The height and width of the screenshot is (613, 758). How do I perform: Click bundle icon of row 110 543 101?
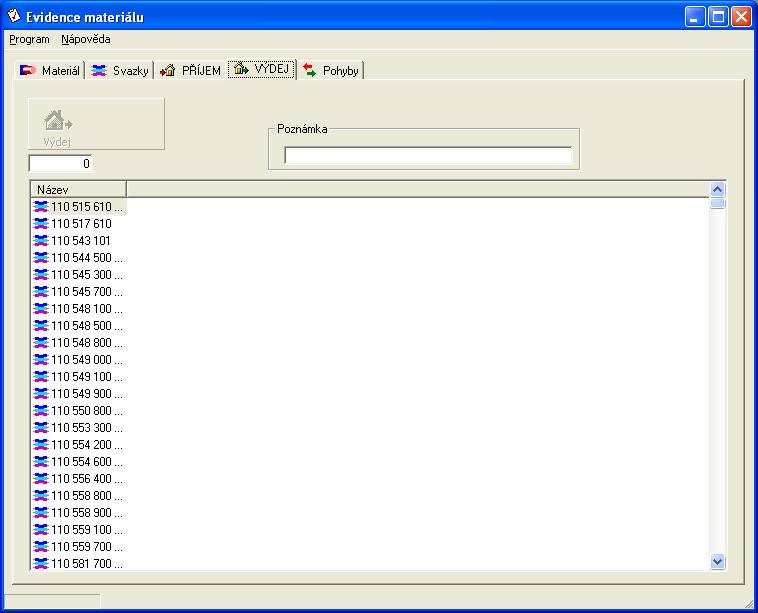[x=41, y=241]
